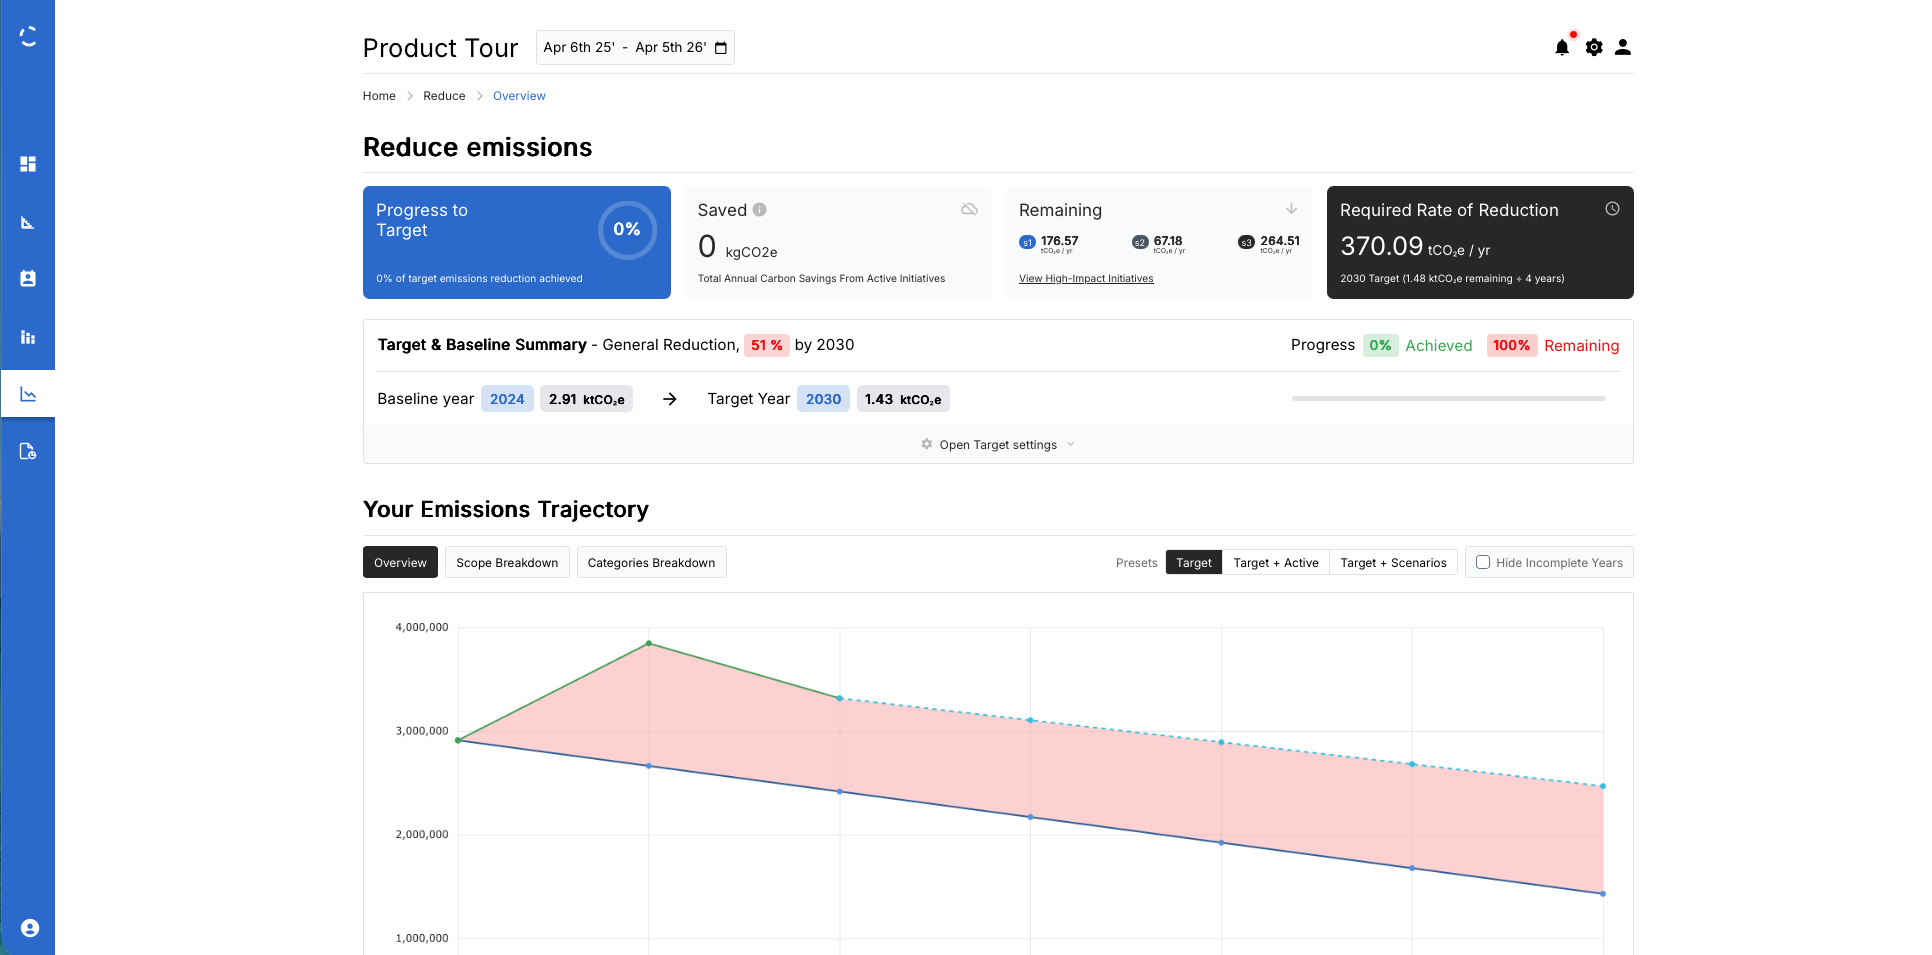The image size is (1932, 955).
Task: Open the settings gear icon
Action: (x=1593, y=47)
